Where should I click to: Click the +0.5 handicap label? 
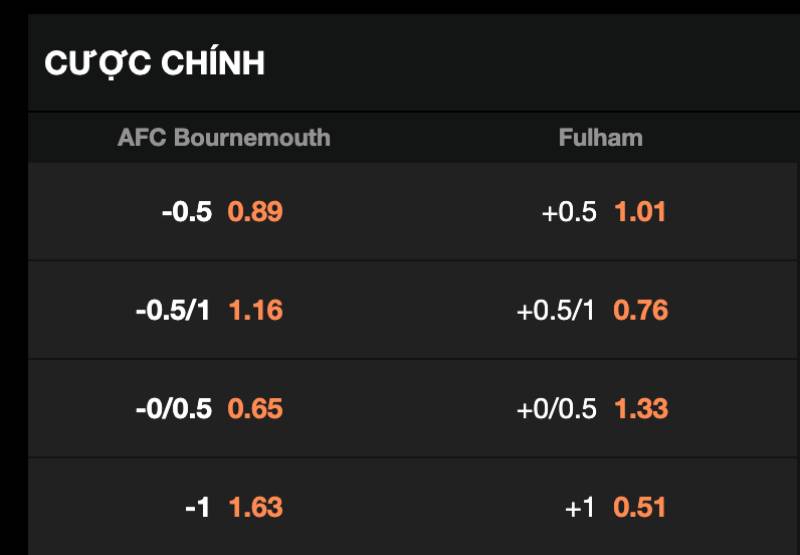569,212
